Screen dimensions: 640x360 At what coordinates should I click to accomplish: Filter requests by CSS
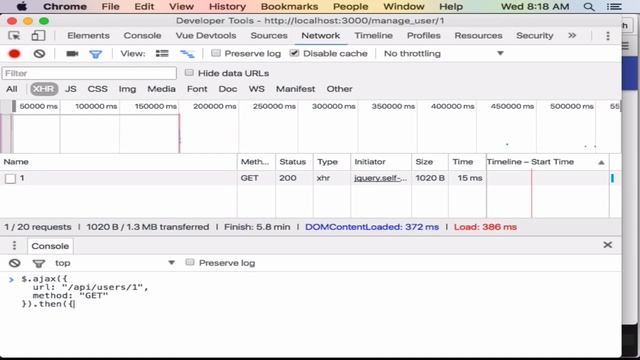[98, 89]
